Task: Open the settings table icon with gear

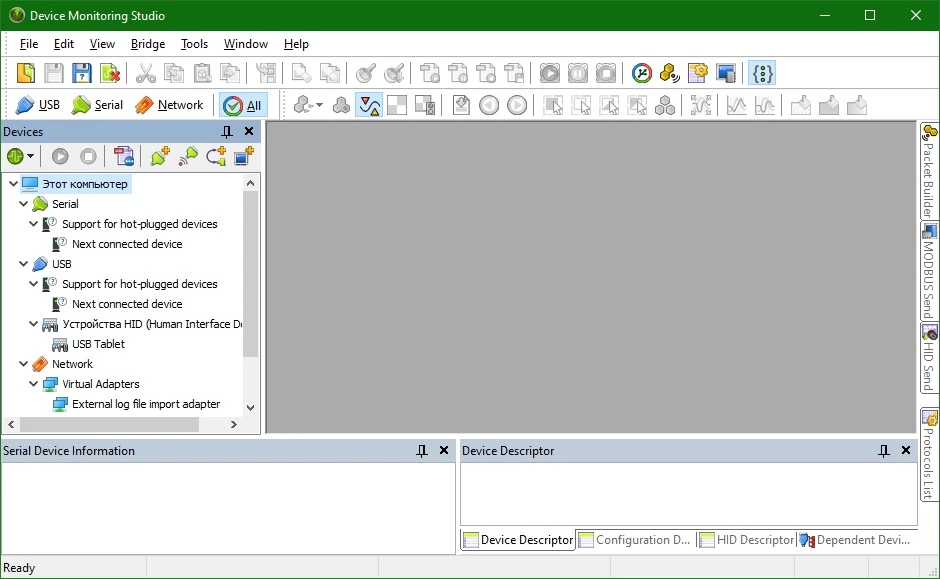Action: click(697, 73)
